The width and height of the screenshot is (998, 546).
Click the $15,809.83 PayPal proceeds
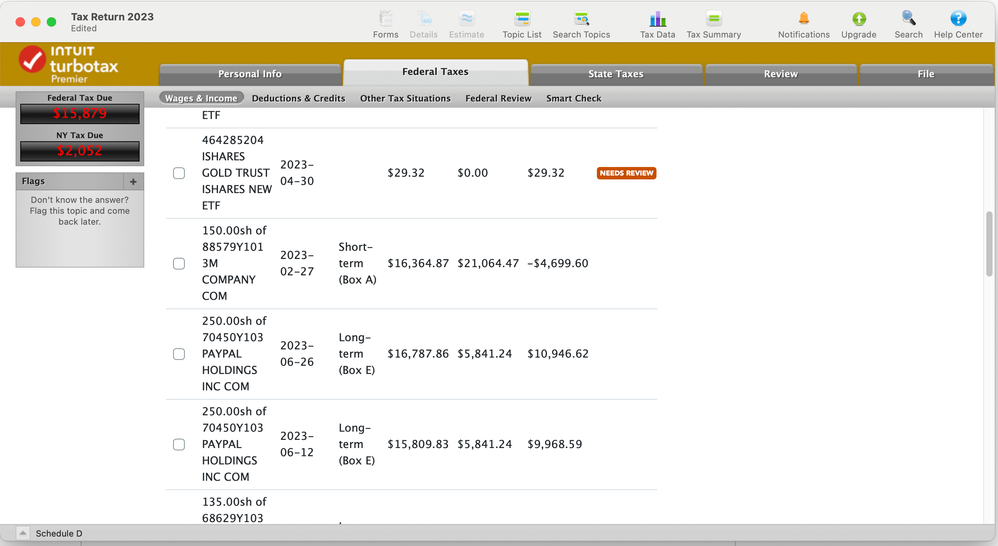(x=418, y=444)
